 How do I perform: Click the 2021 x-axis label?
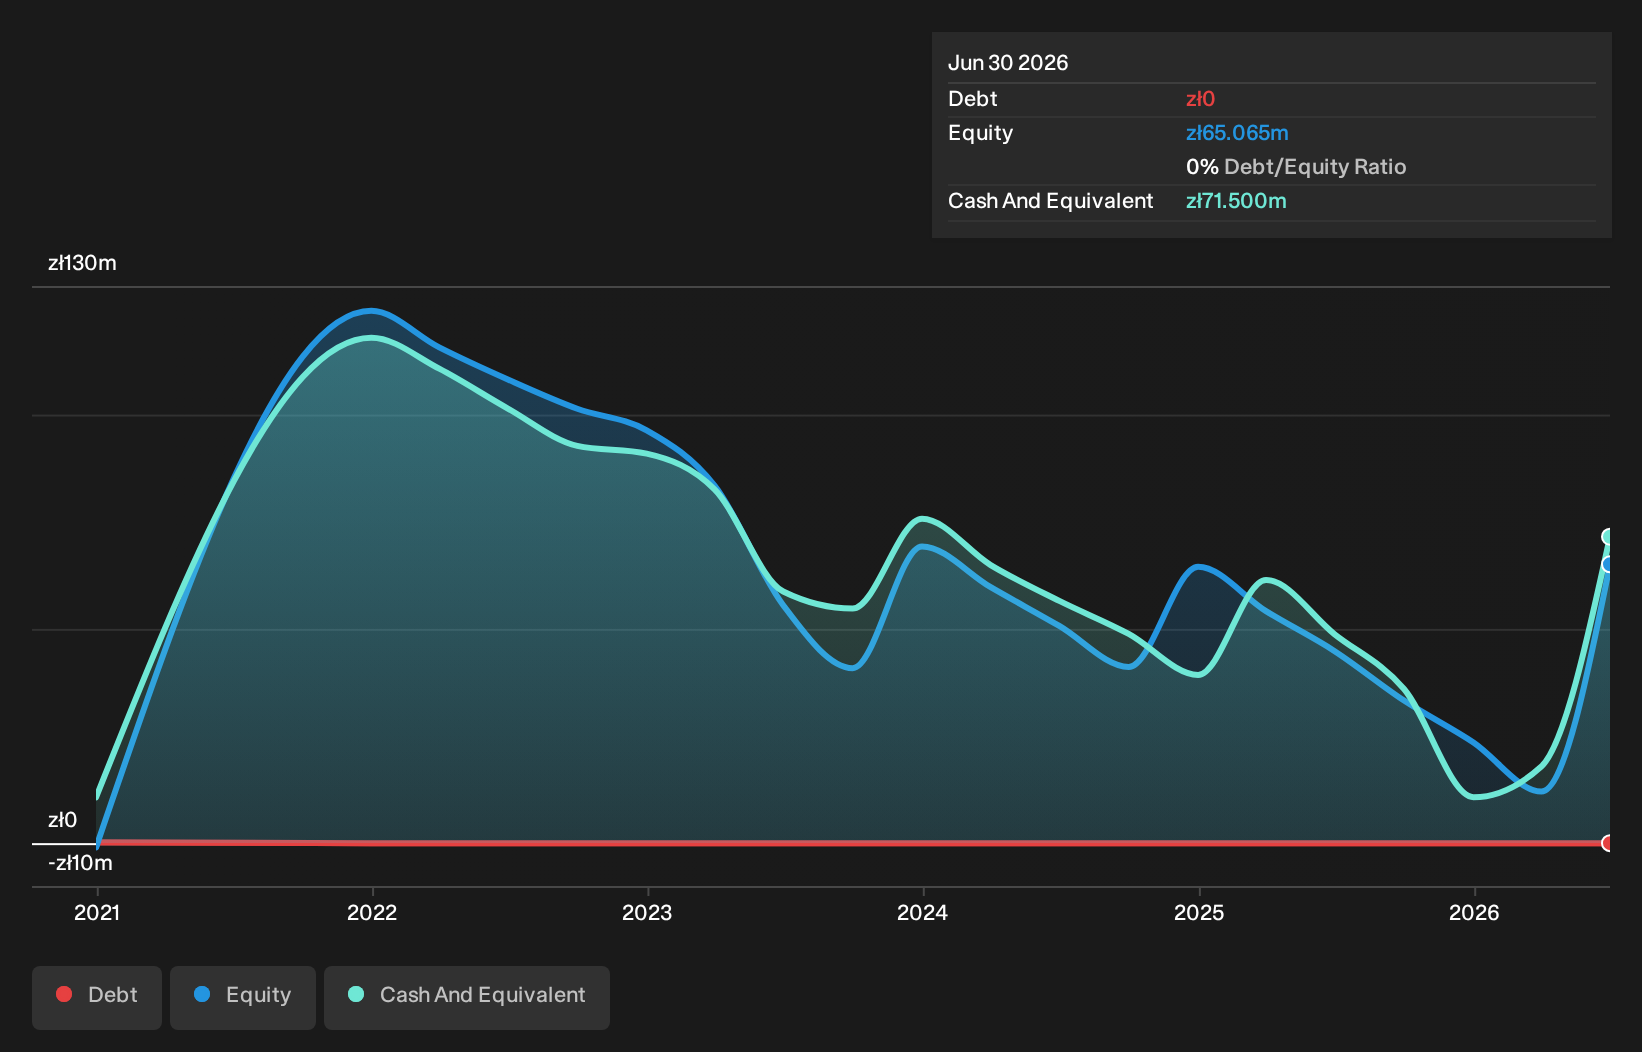[97, 912]
